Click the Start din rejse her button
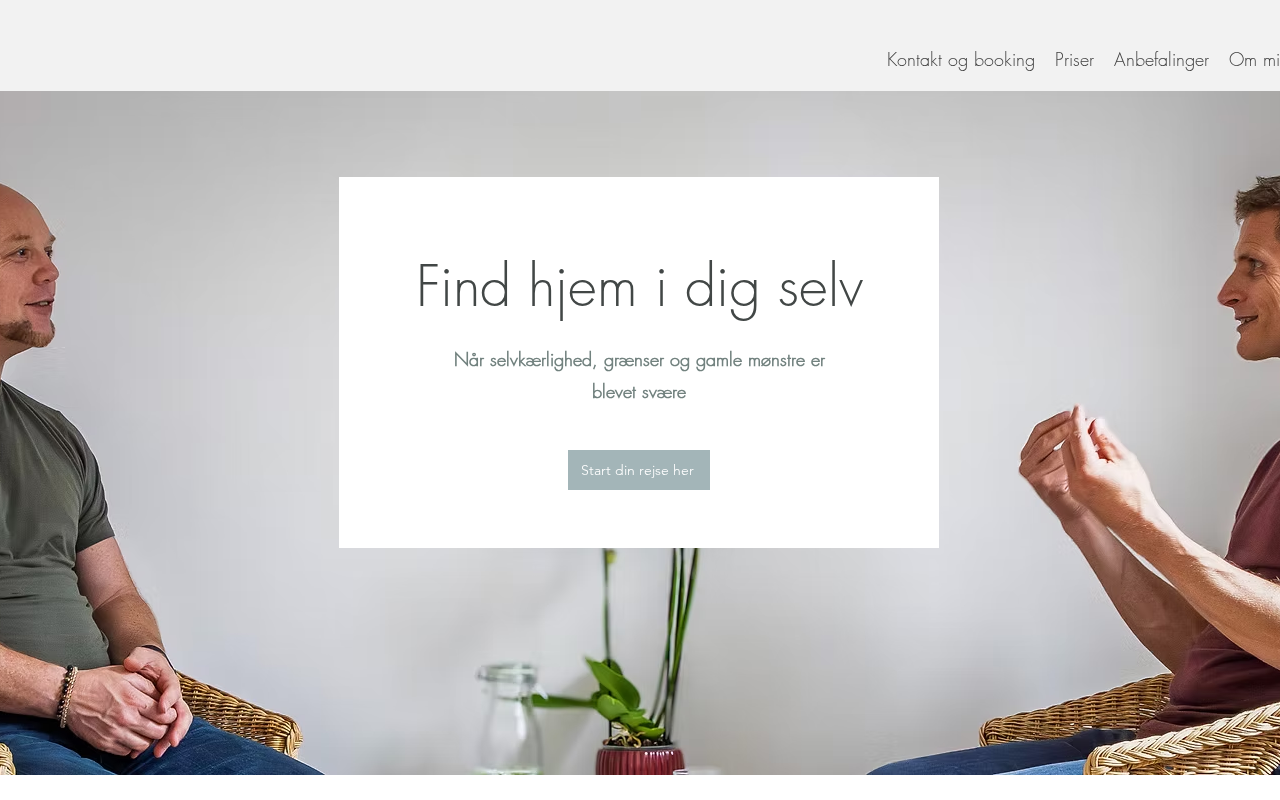The height and width of the screenshot is (800, 1280). coord(639,470)
